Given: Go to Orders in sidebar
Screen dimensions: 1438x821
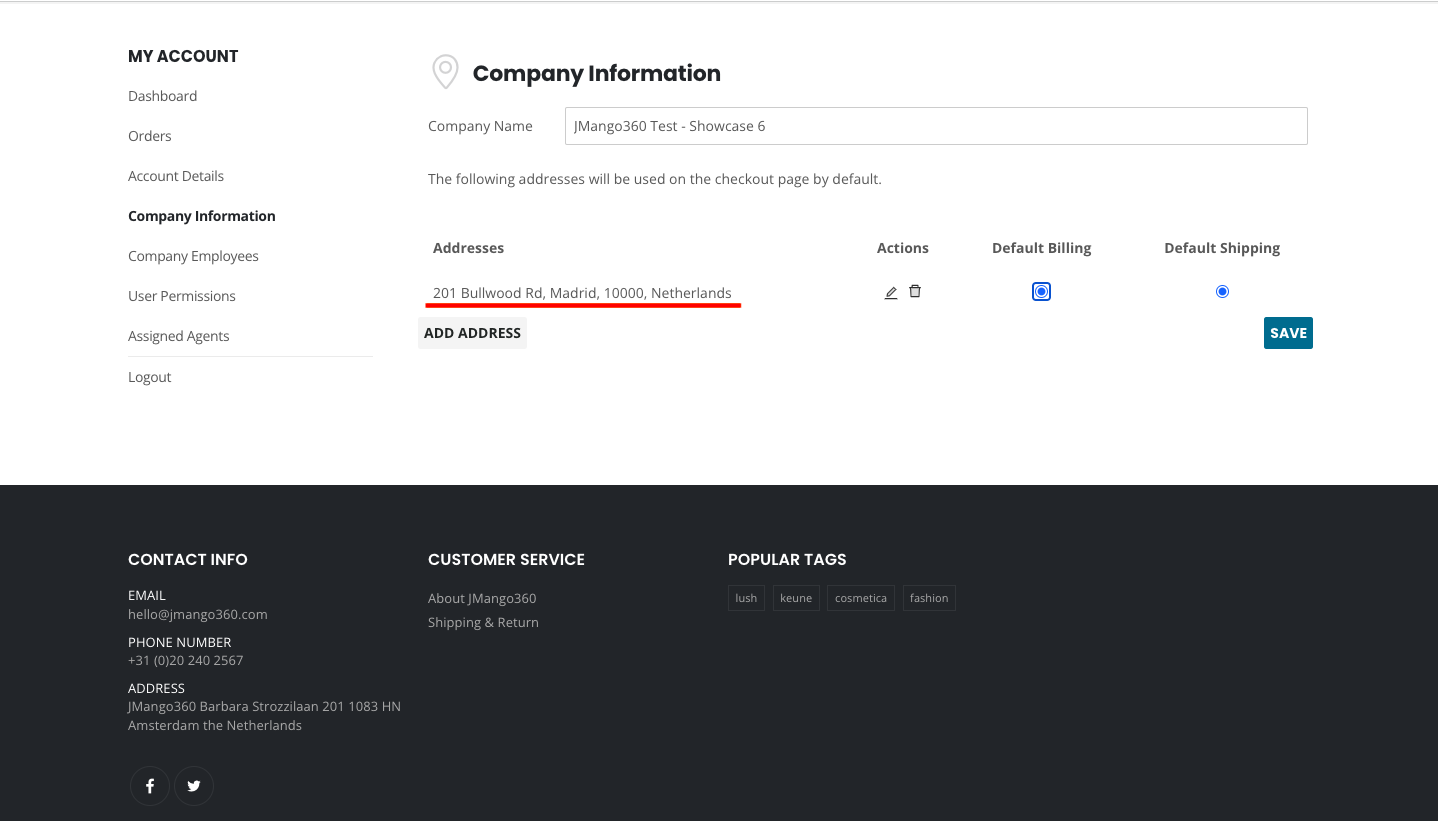Looking at the screenshot, I should click(x=150, y=136).
